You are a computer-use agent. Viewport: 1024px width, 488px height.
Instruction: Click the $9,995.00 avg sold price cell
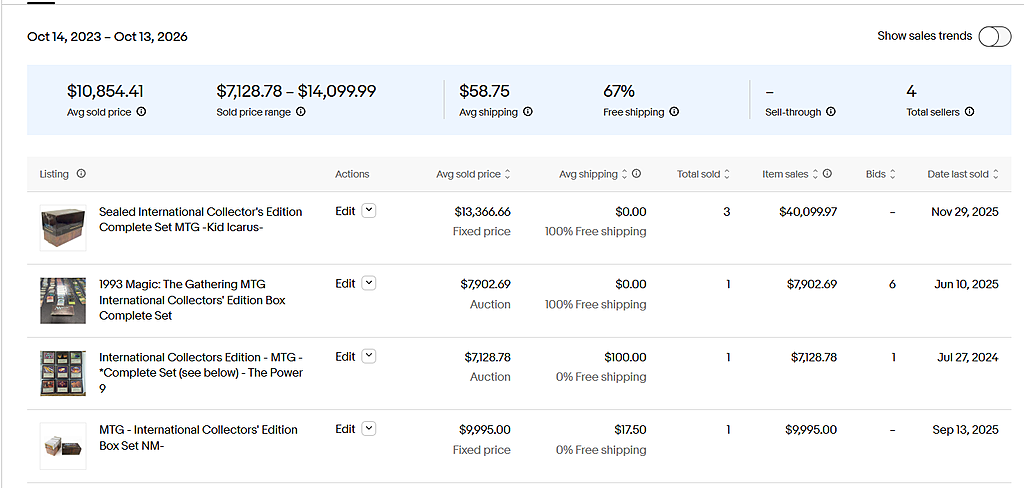(485, 430)
